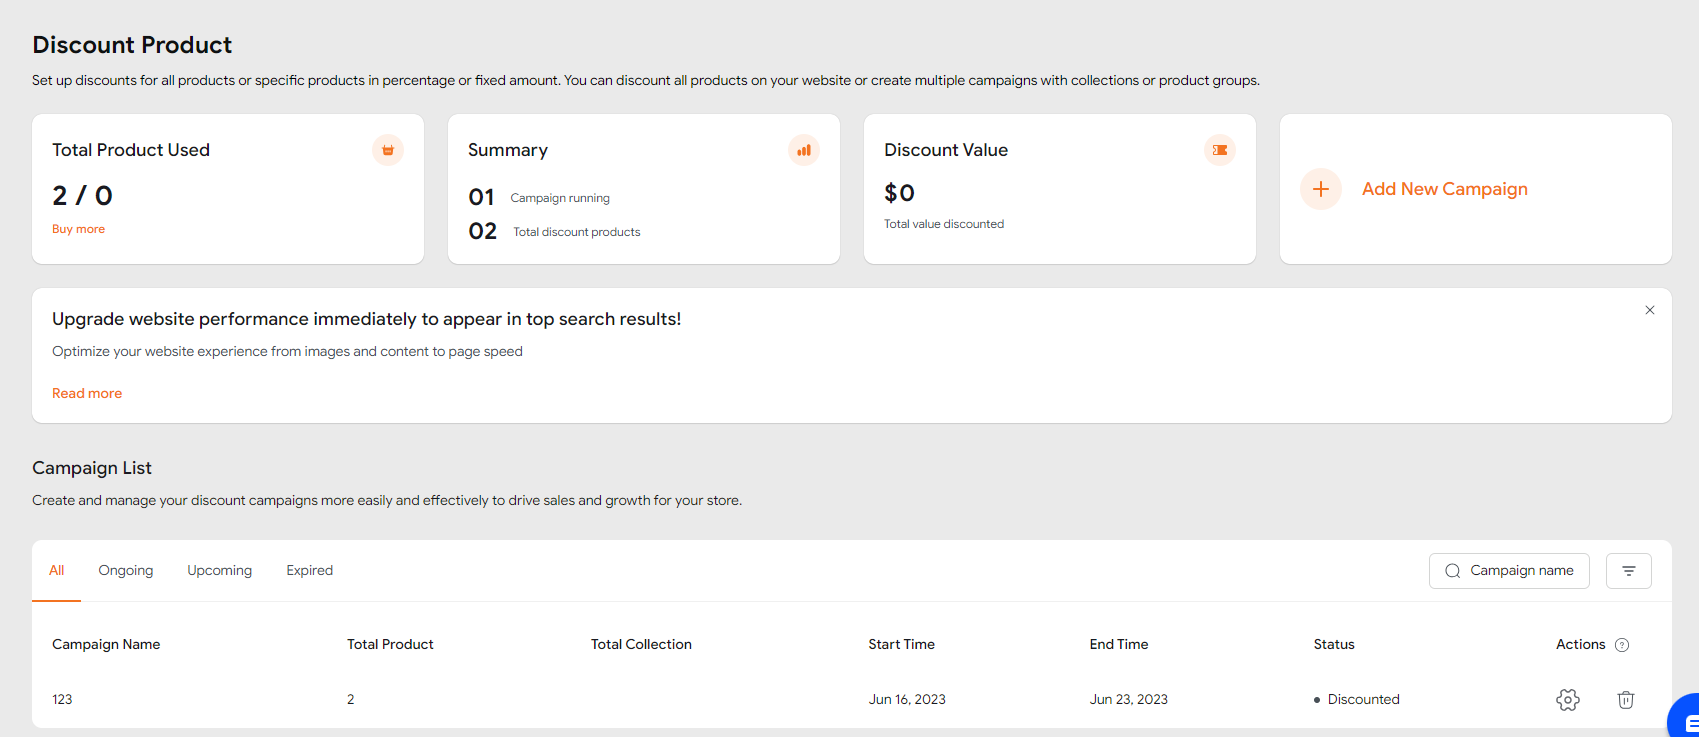Click the Buy more link
The height and width of the screenshot is (737, 1699).
(78, 229)
